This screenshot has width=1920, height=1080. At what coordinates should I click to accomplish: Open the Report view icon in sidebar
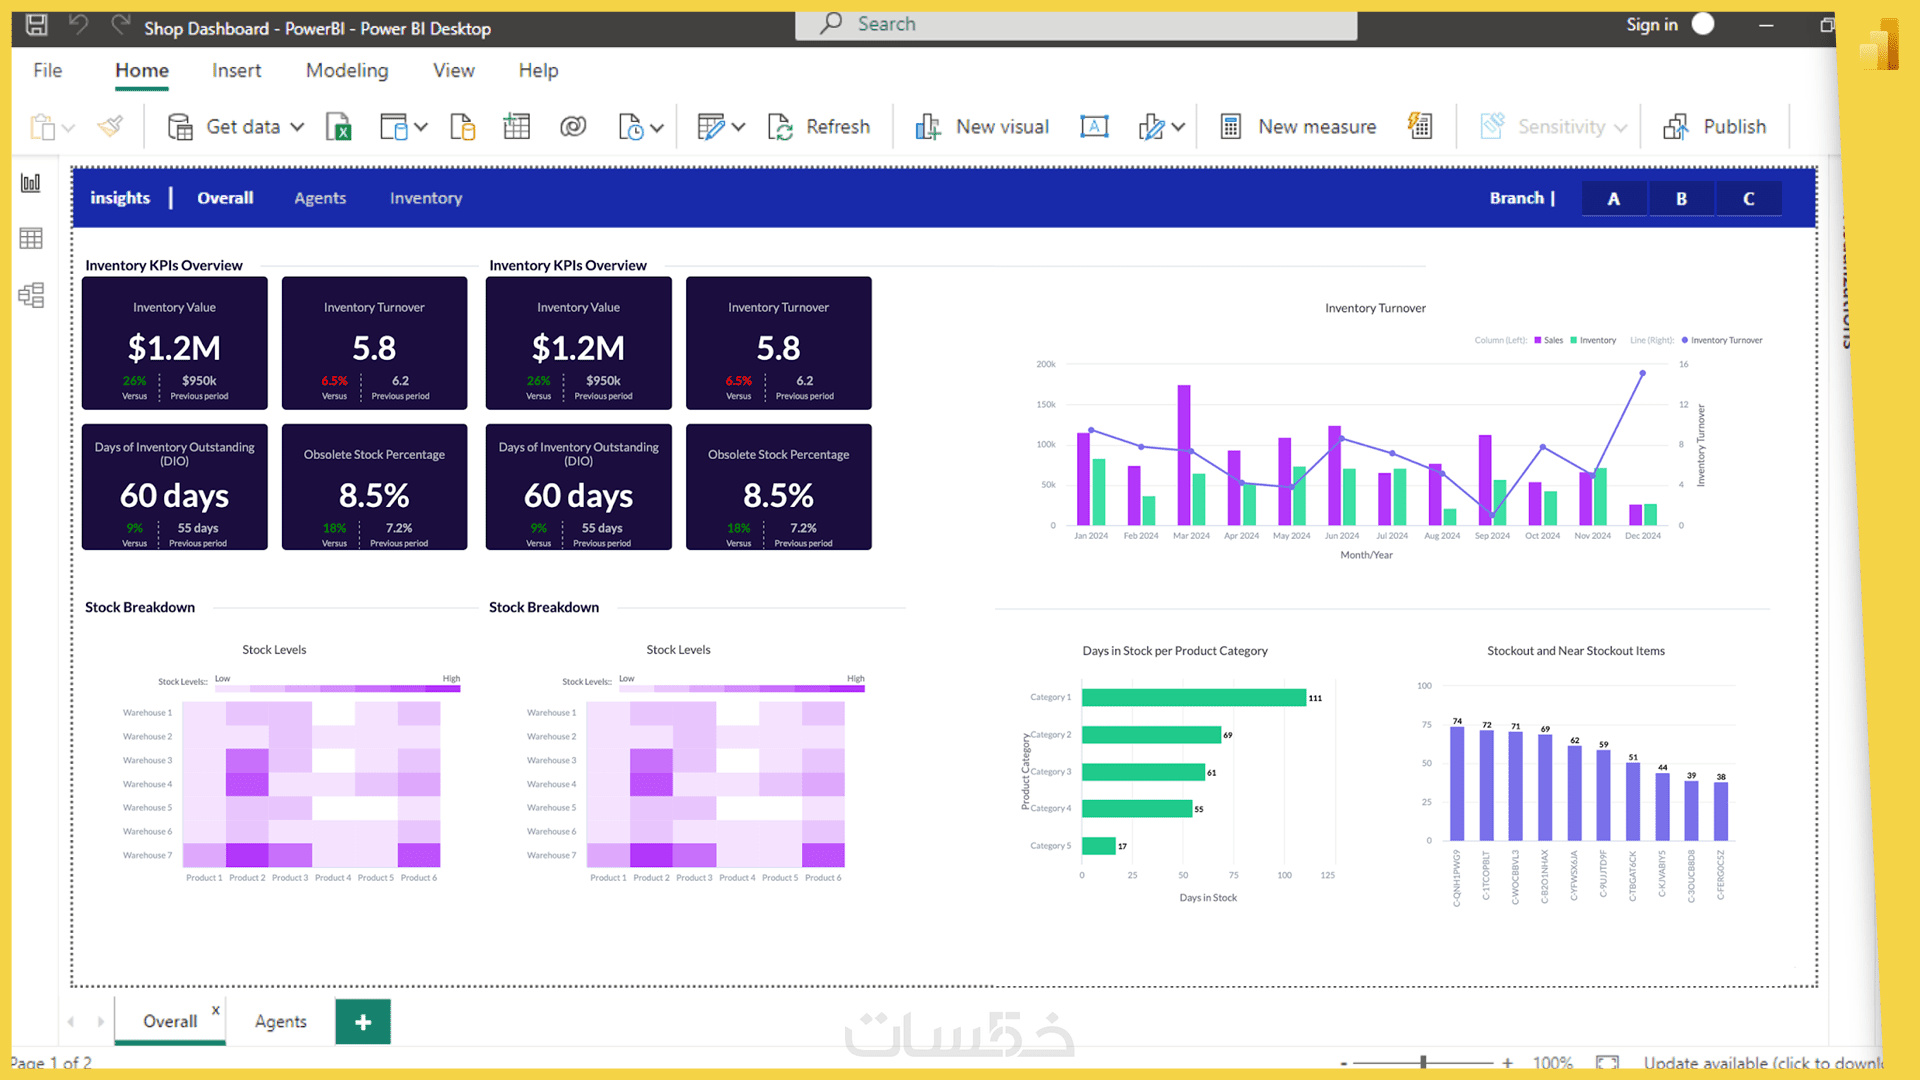tap(31, 183)
